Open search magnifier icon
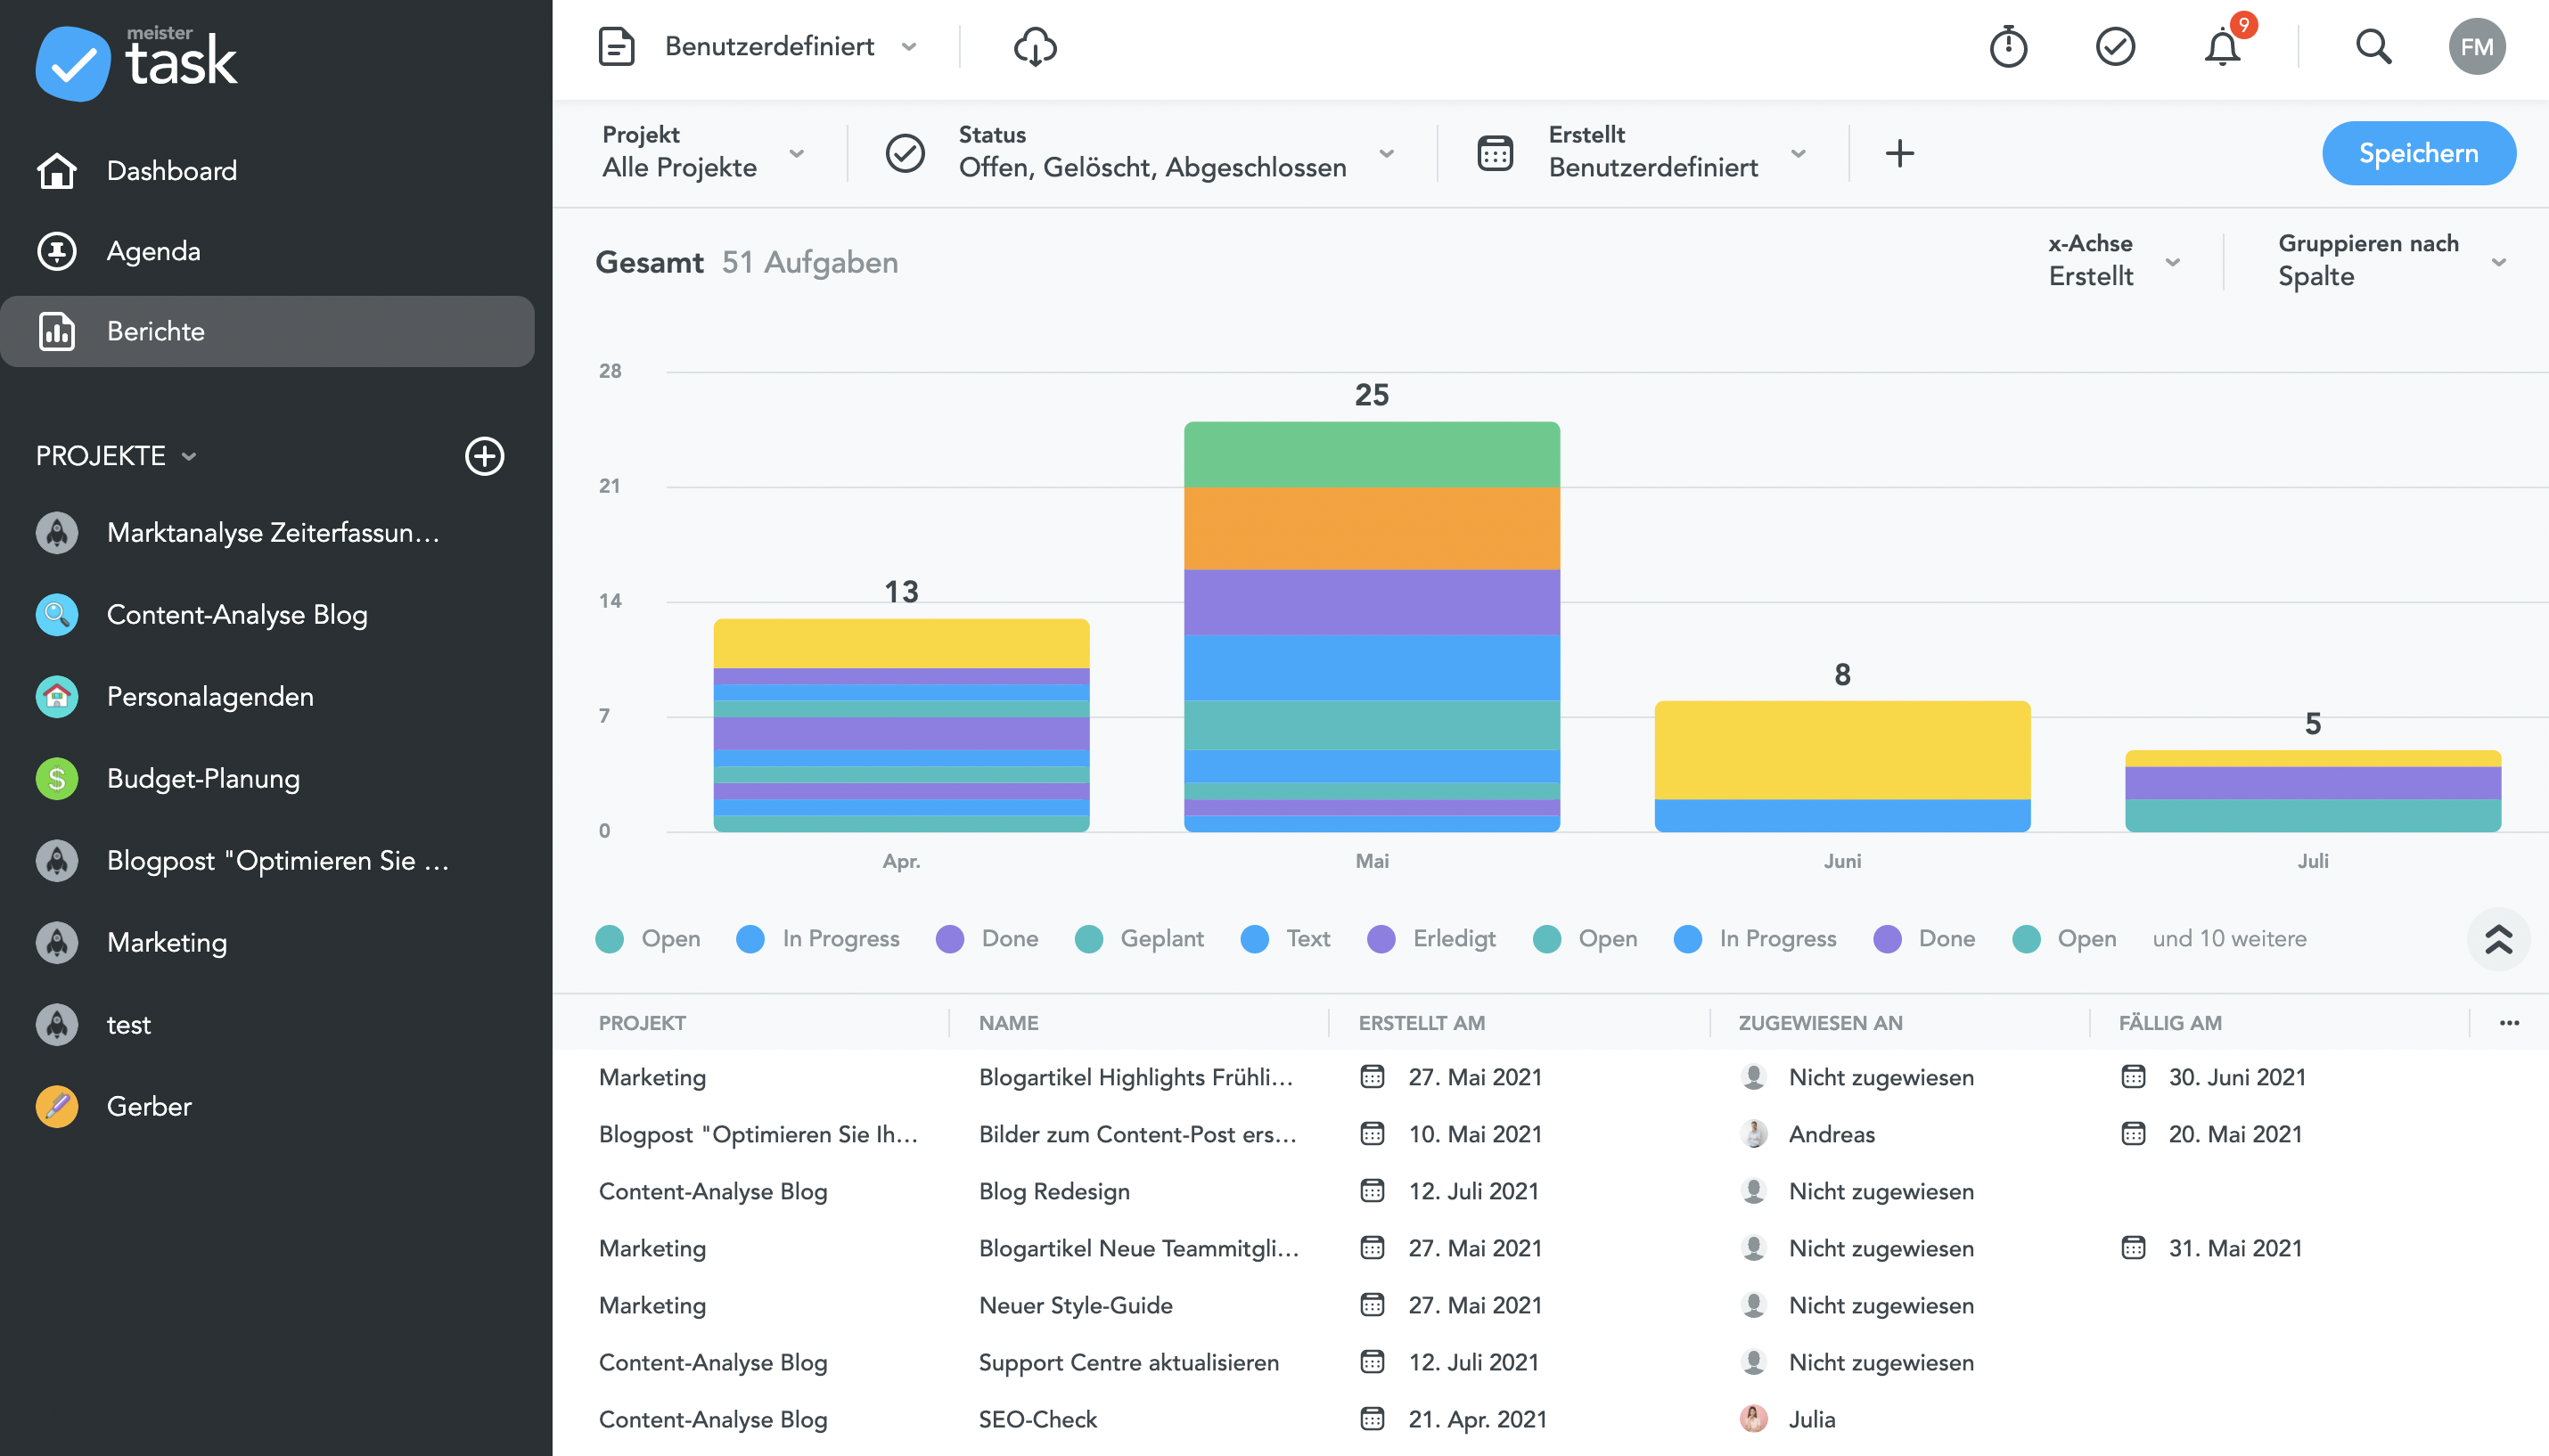Viewport: 2549px width, 1456px height. tap(2373, 47)
